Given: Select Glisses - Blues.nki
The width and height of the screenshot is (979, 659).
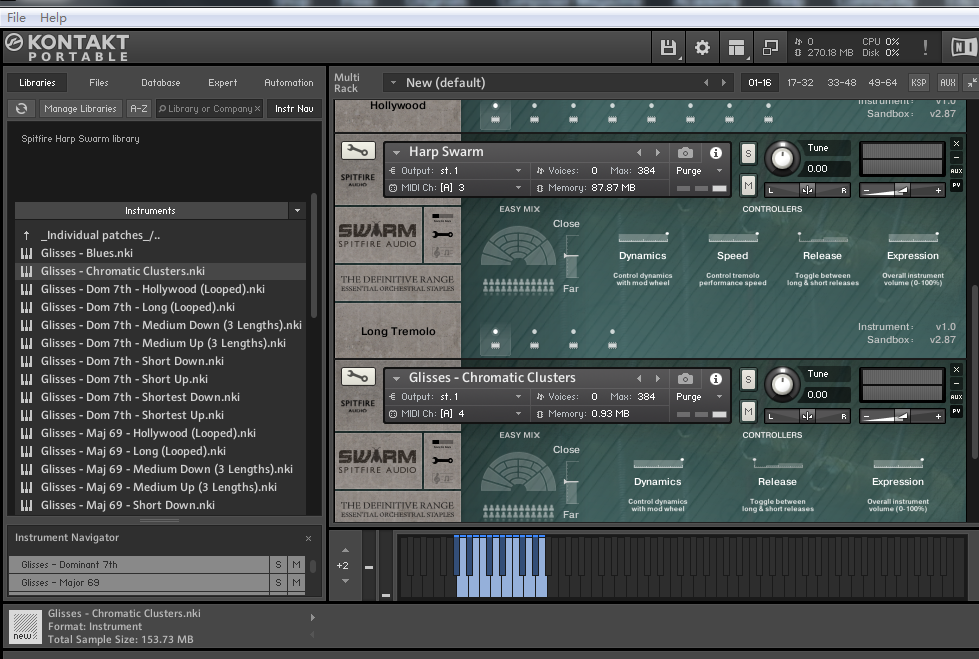Looking at the screenshot, I should (87, 253).
